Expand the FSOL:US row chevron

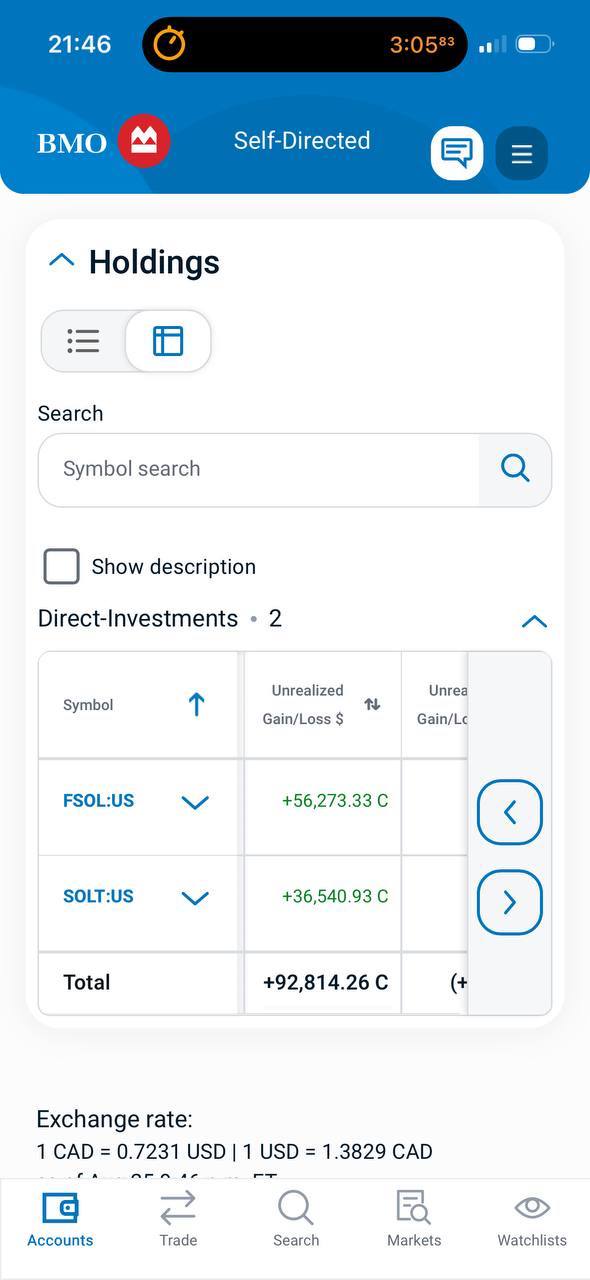[x=195, y=802]
